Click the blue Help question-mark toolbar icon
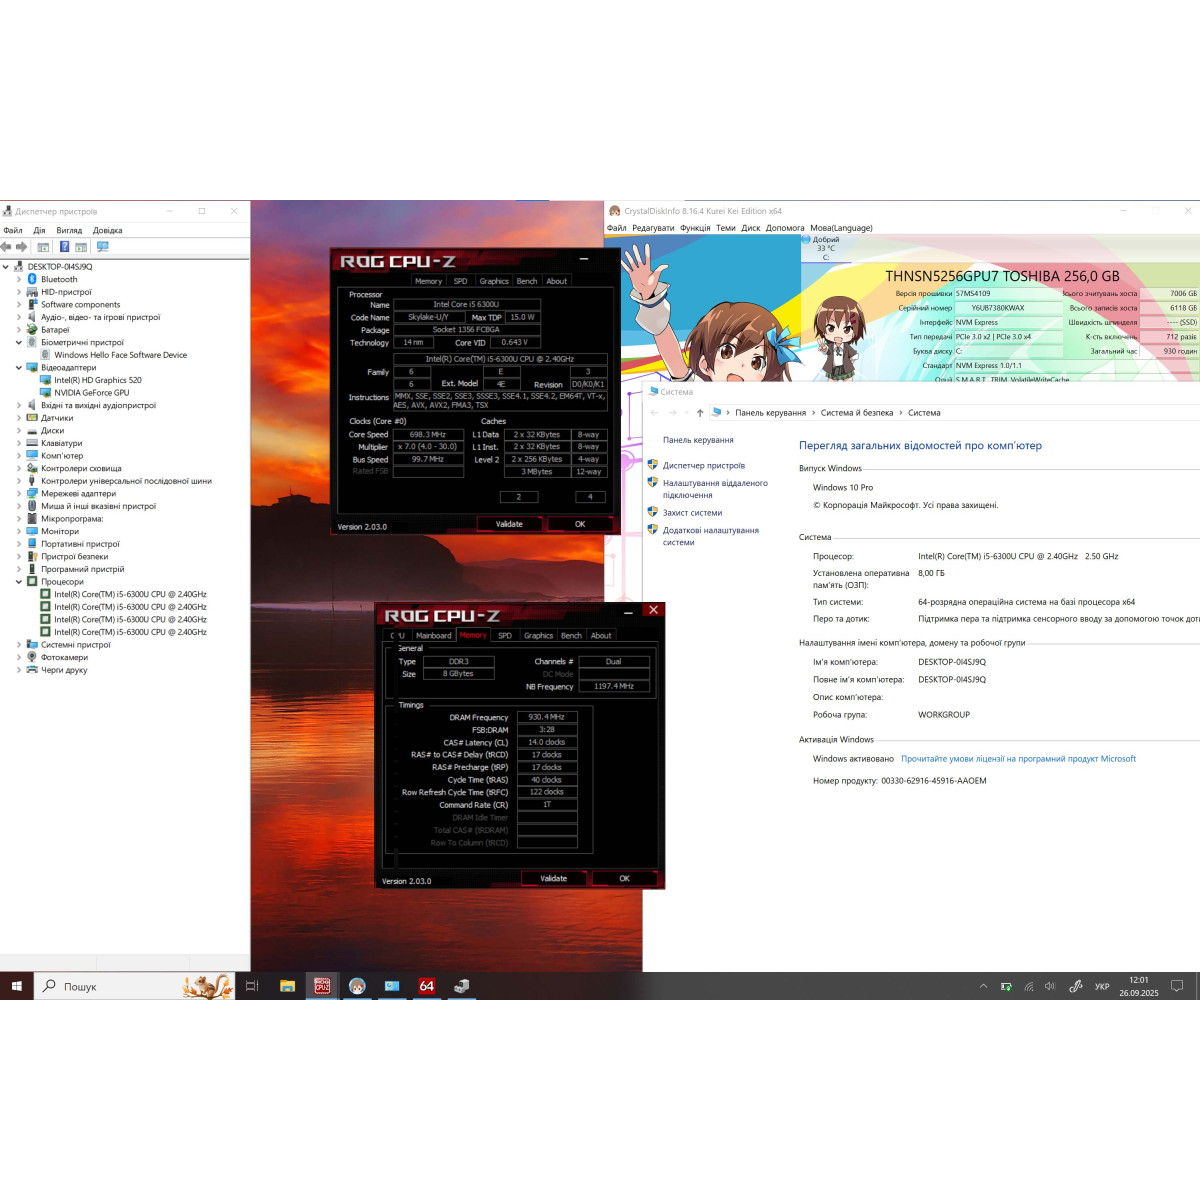 coord(65,246)
